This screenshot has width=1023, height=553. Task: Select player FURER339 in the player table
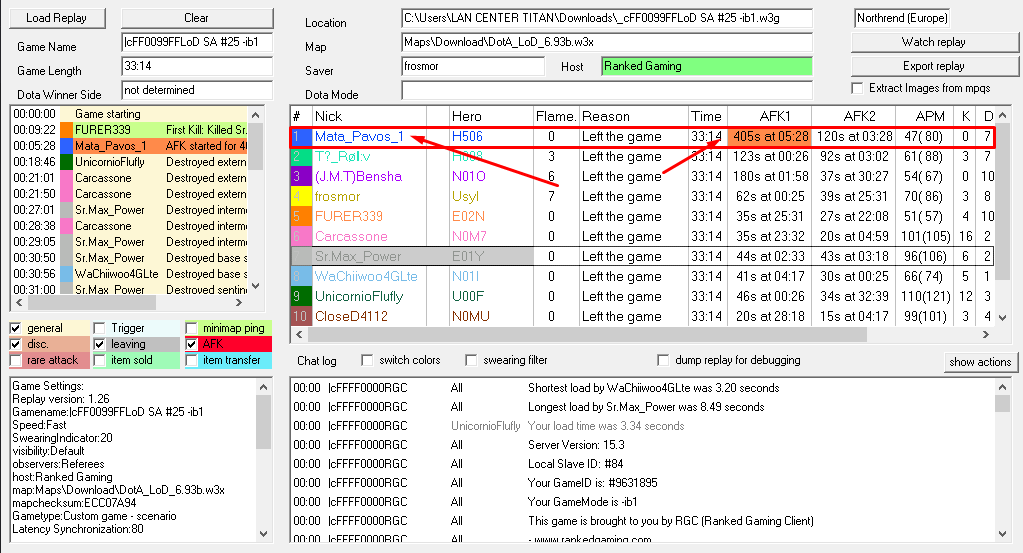point(348,217)
